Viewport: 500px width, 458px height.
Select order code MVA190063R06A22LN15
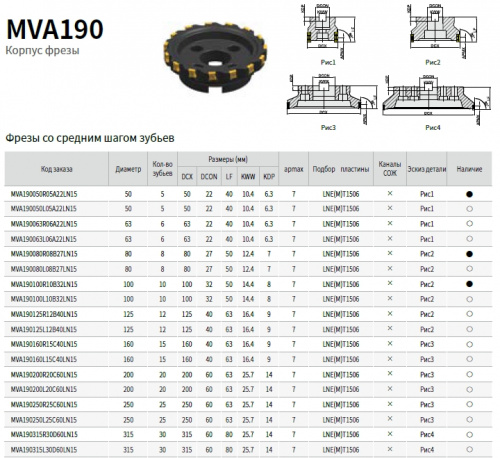pos(44,224)
